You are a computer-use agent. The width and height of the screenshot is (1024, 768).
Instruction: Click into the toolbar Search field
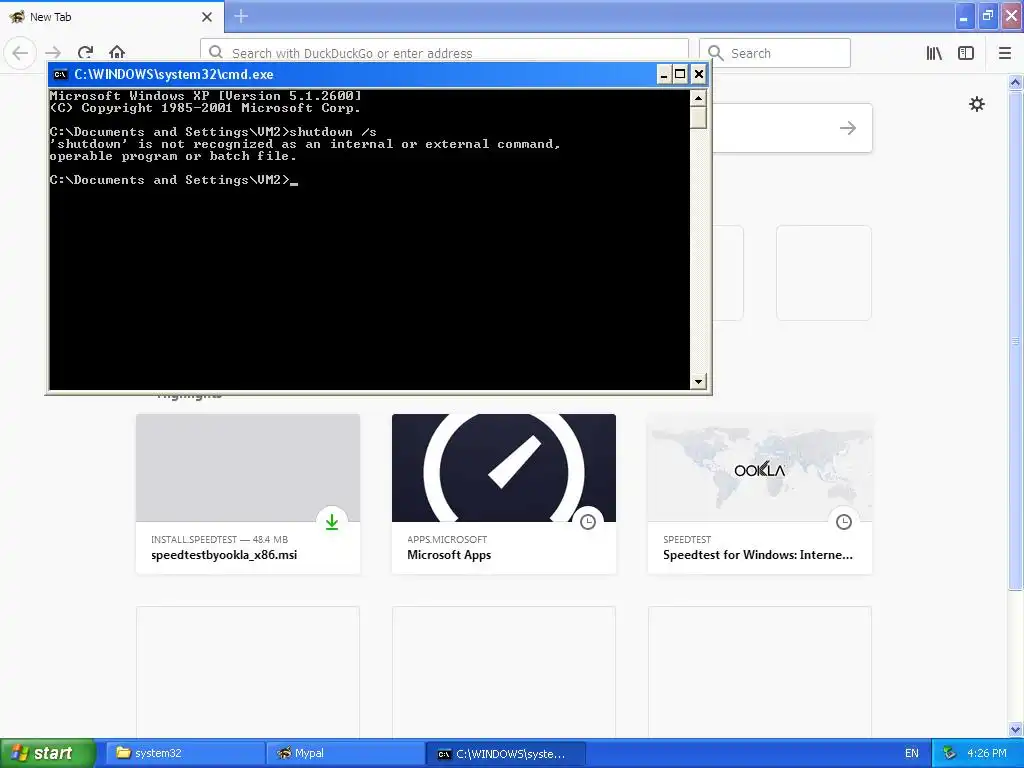tap(775, 53)
